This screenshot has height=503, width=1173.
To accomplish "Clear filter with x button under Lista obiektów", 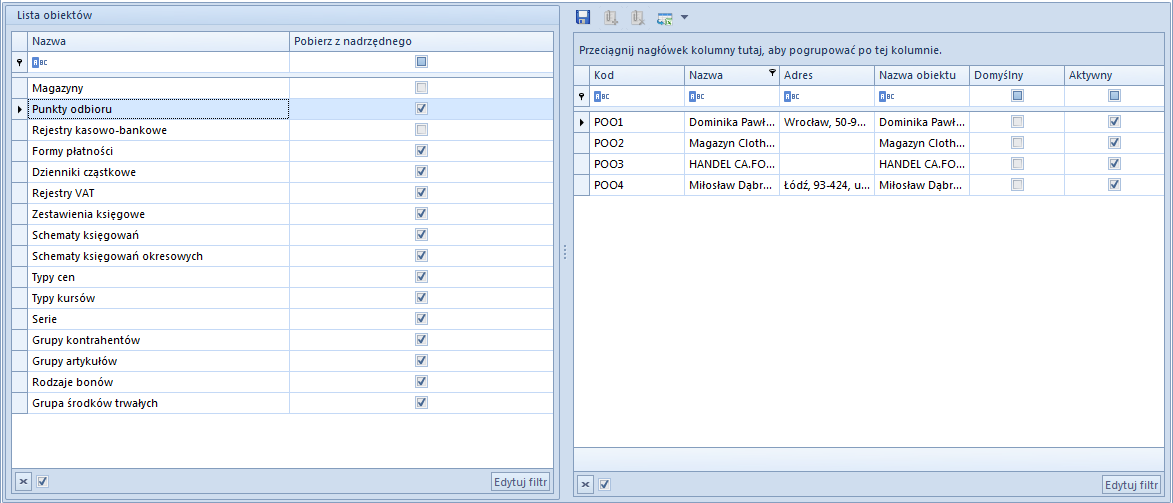I will click(23, 482).
